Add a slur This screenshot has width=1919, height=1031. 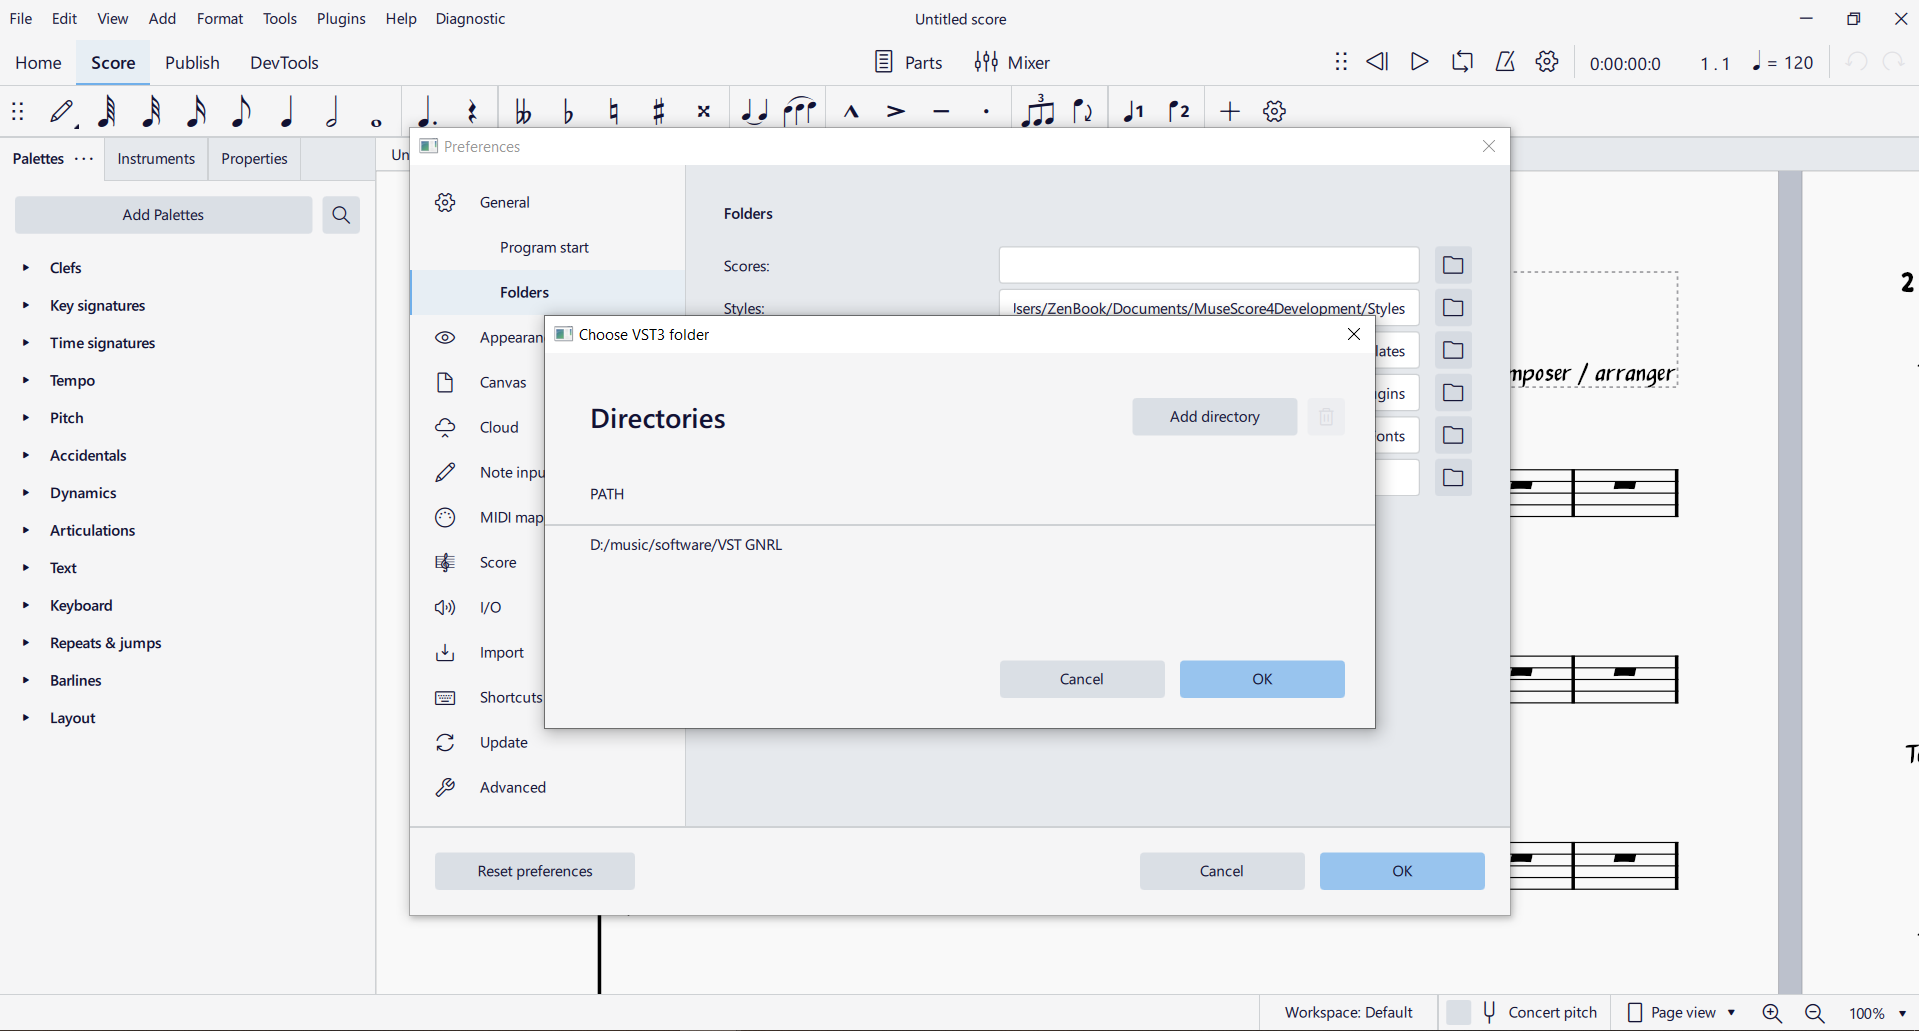[x=800, y=112]
